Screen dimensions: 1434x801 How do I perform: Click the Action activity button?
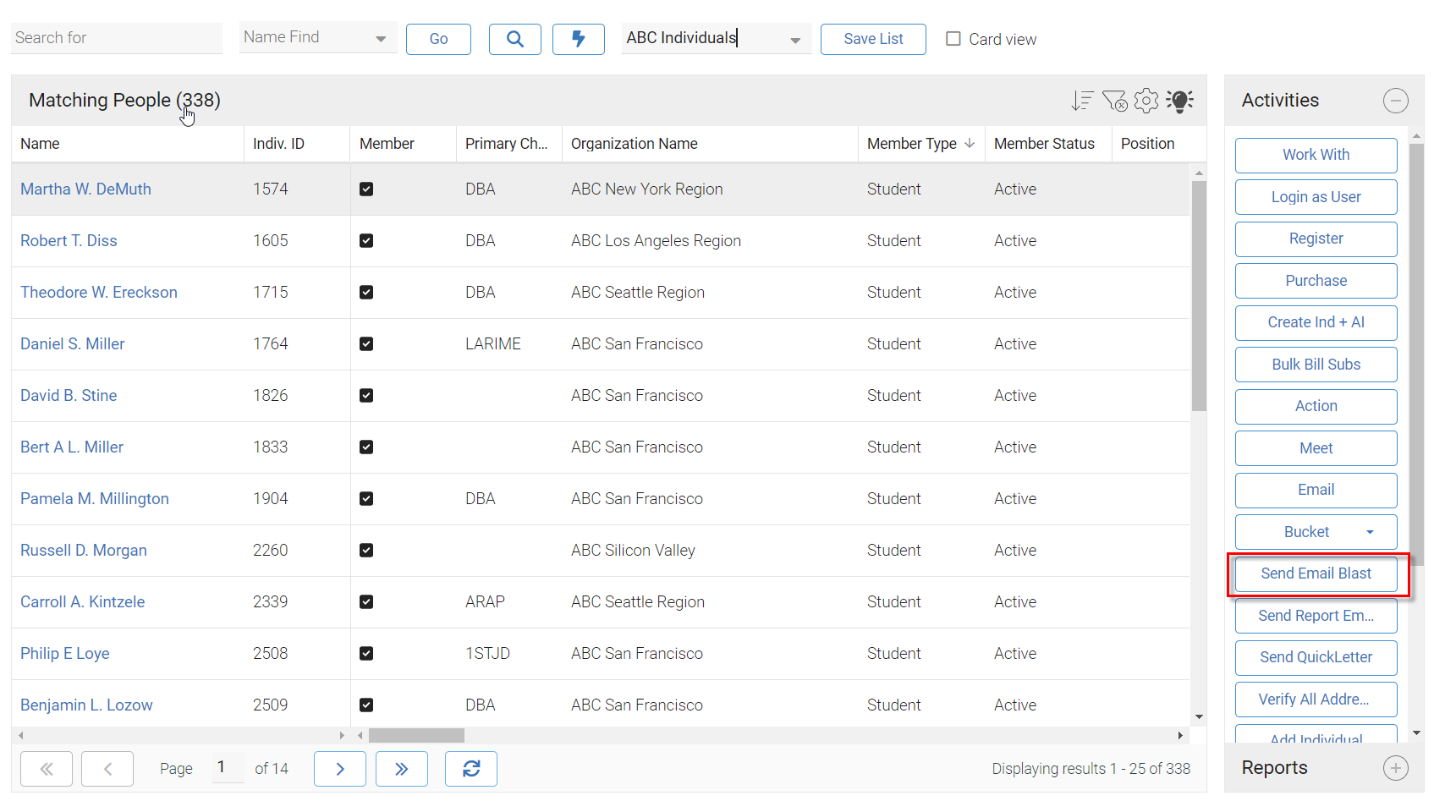click(1316, 406)
